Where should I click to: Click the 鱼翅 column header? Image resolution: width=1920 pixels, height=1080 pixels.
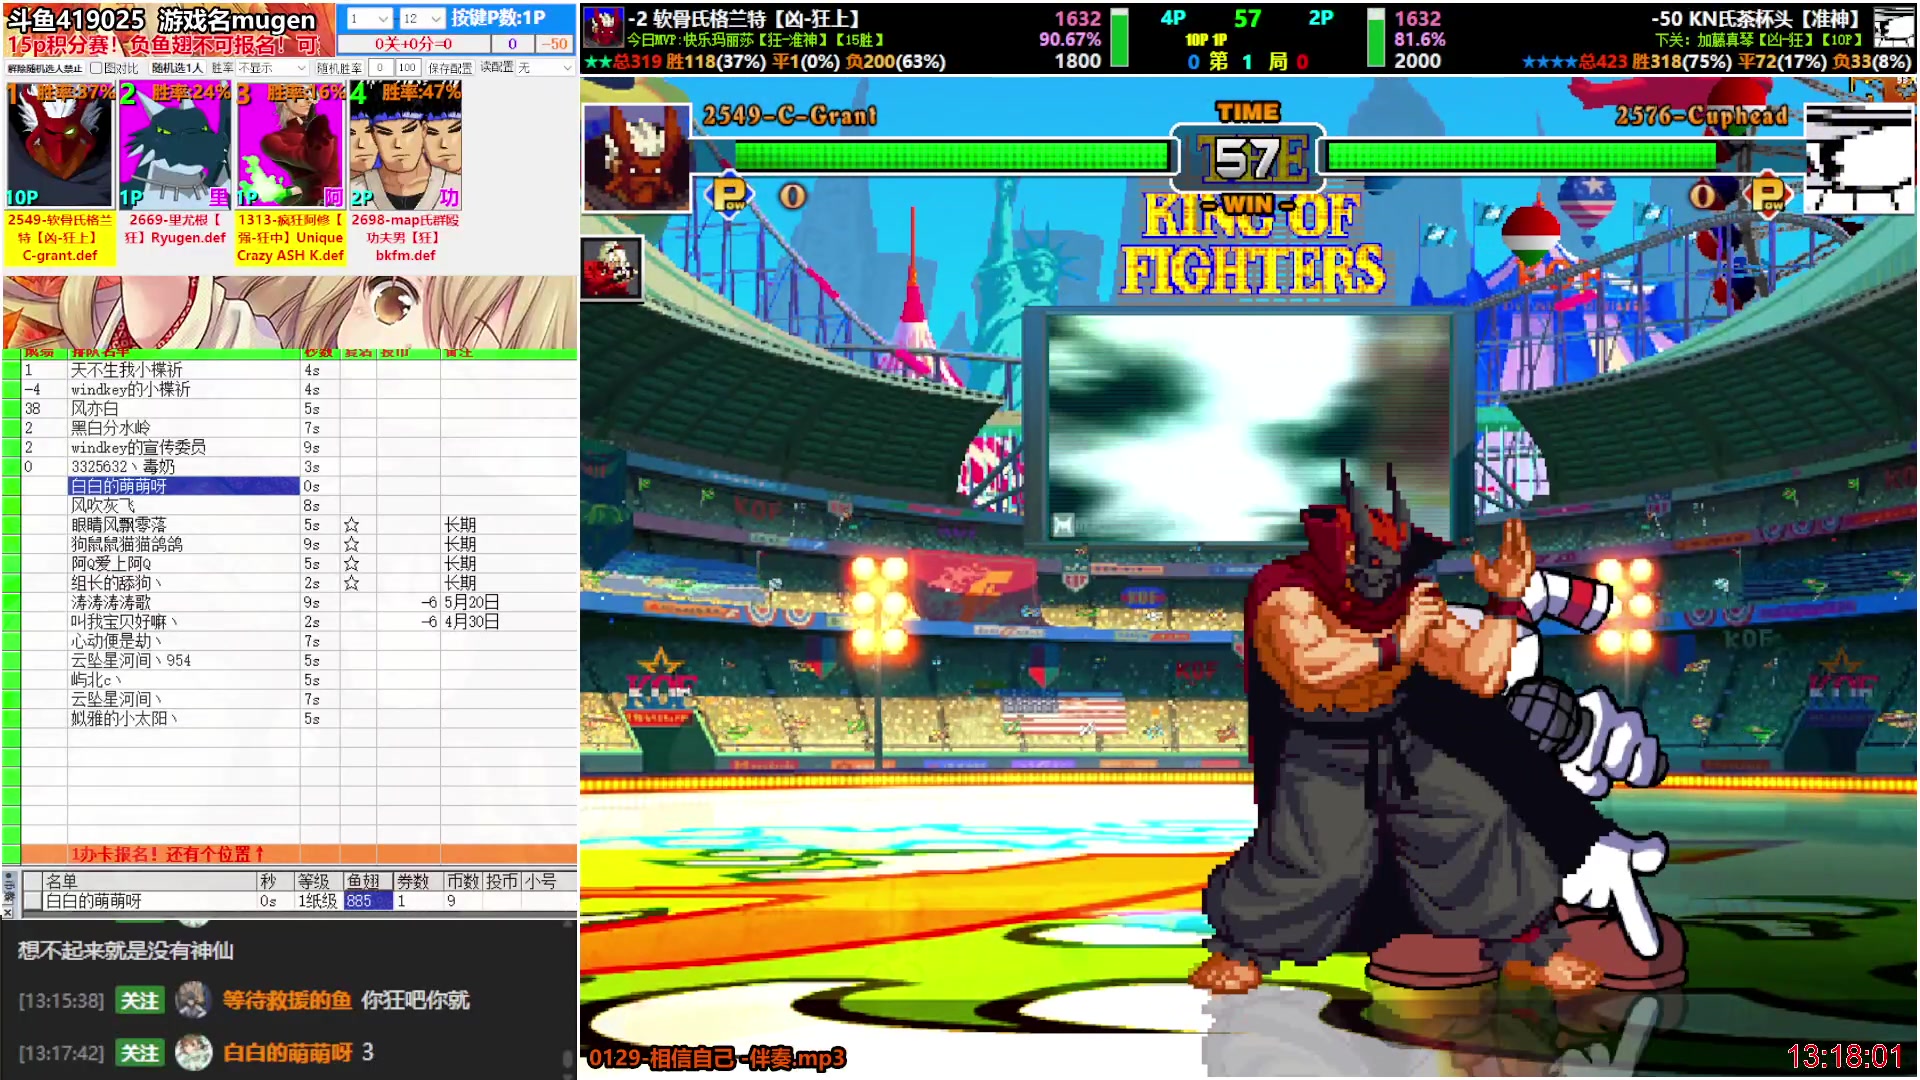pos(368,881)
